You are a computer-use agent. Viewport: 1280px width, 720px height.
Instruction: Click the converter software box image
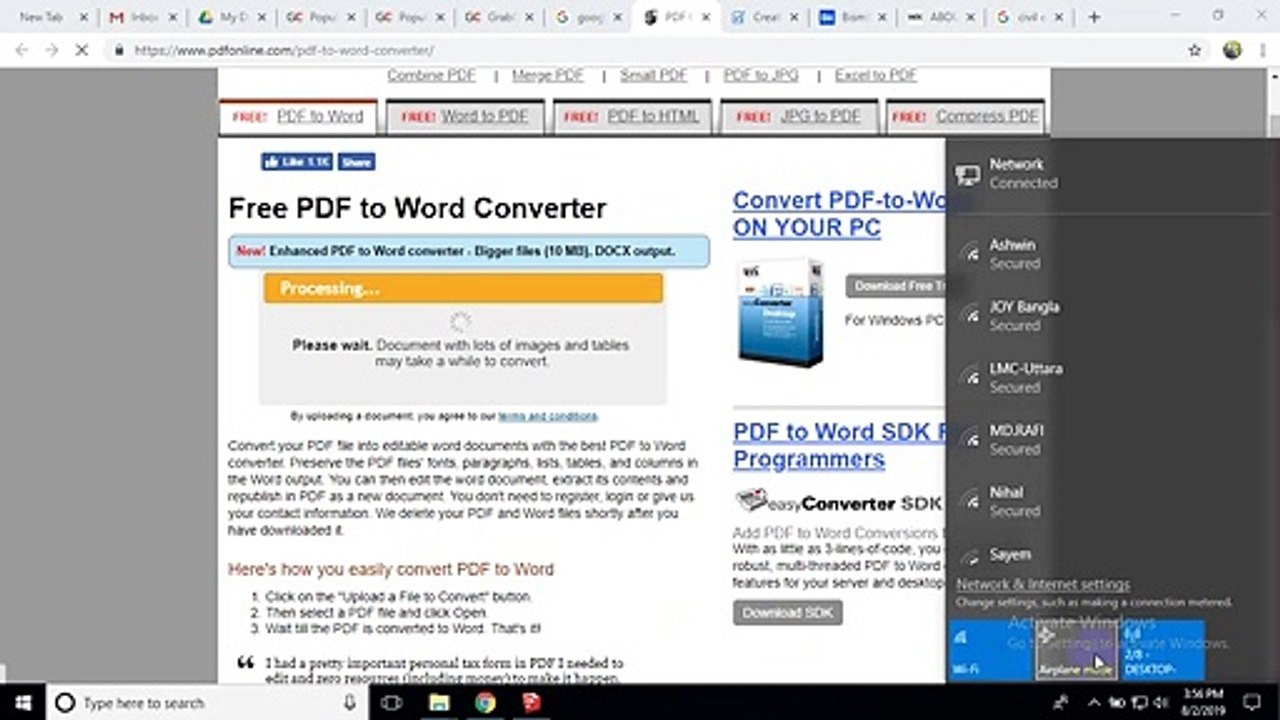[x=780, y=312]
